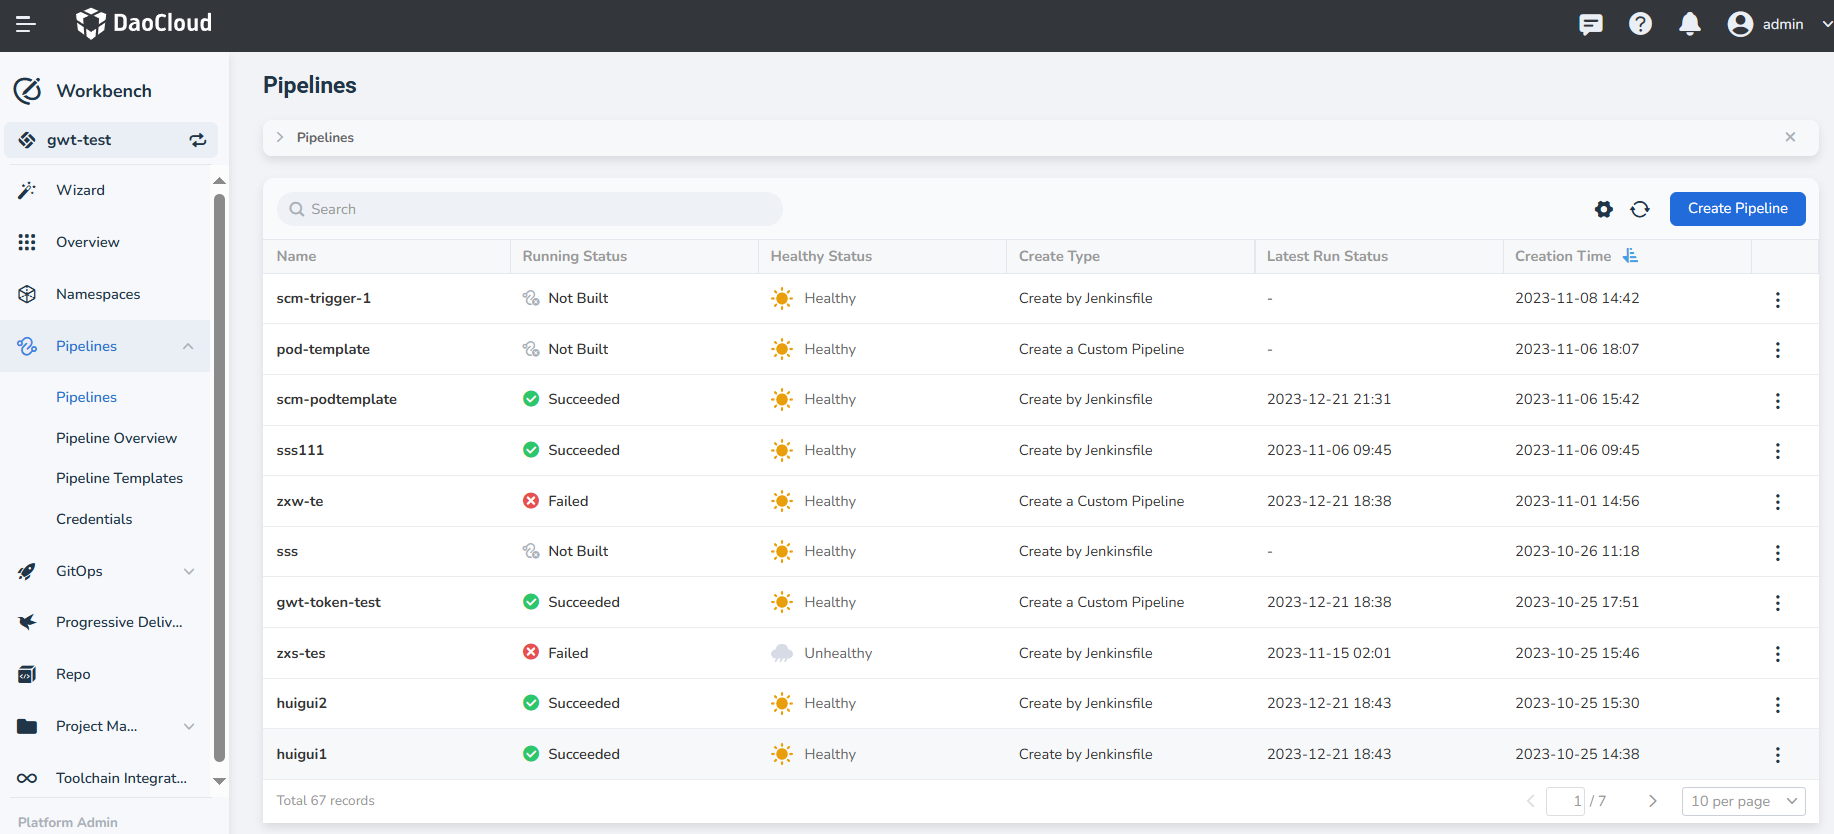Collapse sidebar using hamburger menu icon
This screenshot has height=834, width=1834.
point(26,24)
